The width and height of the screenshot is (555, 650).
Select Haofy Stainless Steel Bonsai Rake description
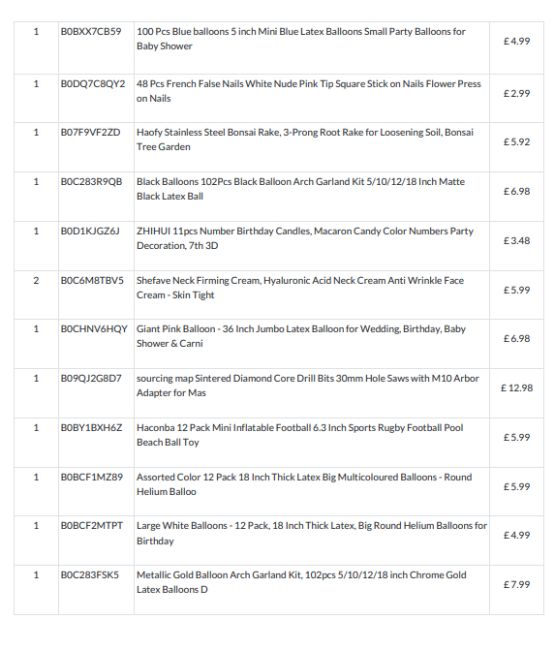click(305, 139)
